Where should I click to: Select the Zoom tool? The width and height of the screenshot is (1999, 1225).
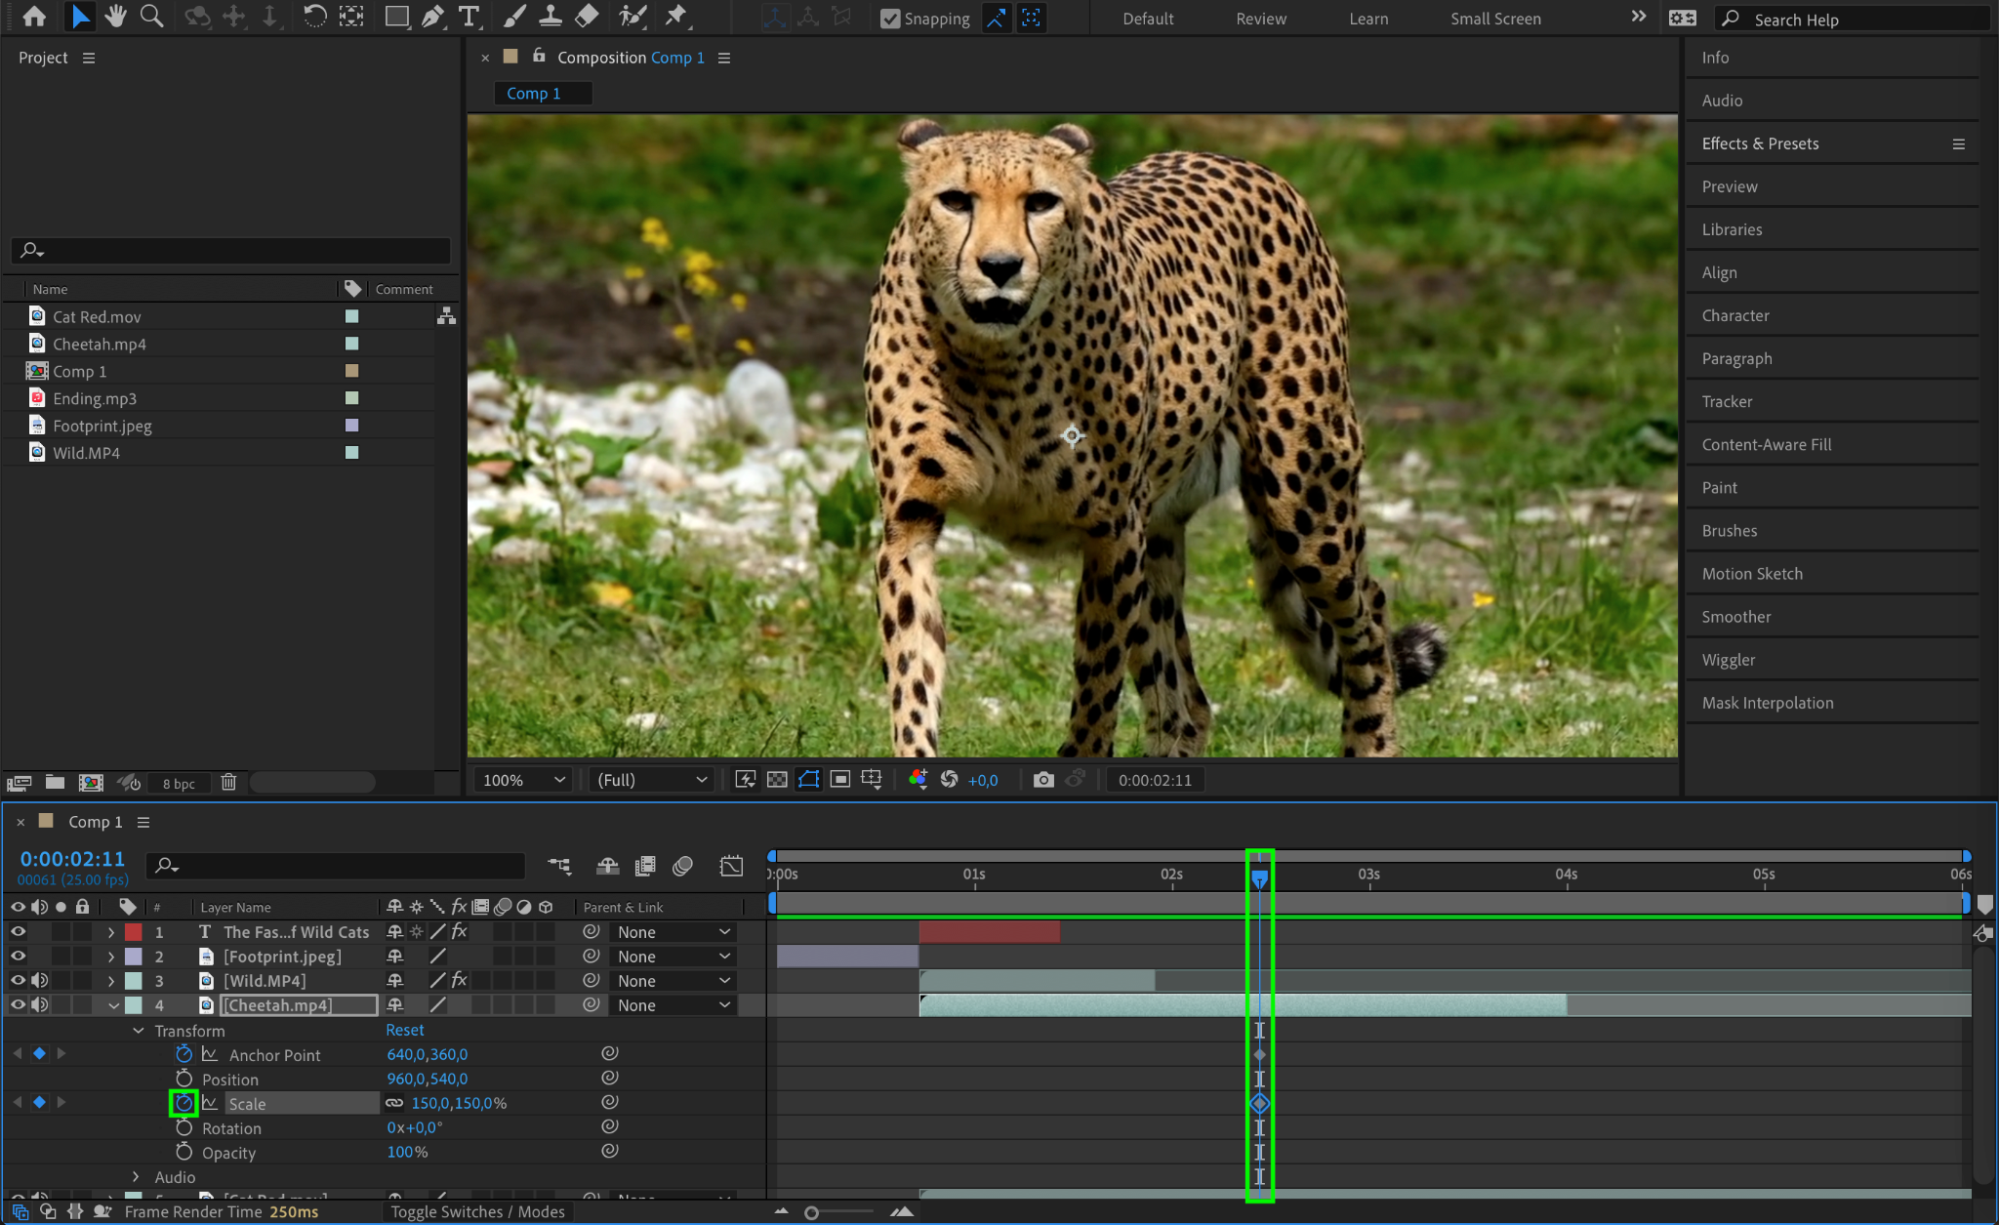tap(152, 16)
